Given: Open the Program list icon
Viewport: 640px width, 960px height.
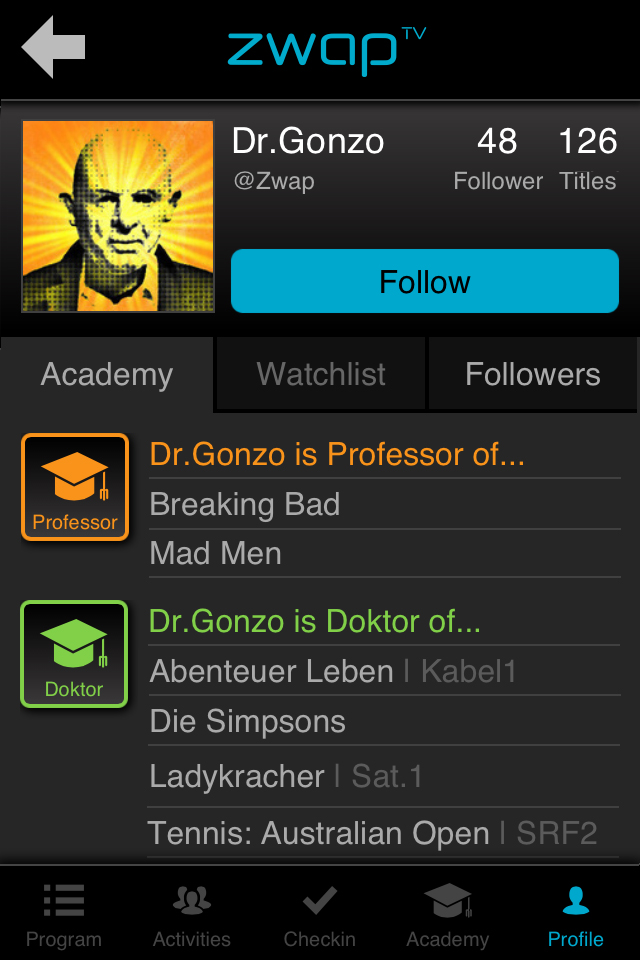Looking at the screenshot, I should [x=64, y=901].
